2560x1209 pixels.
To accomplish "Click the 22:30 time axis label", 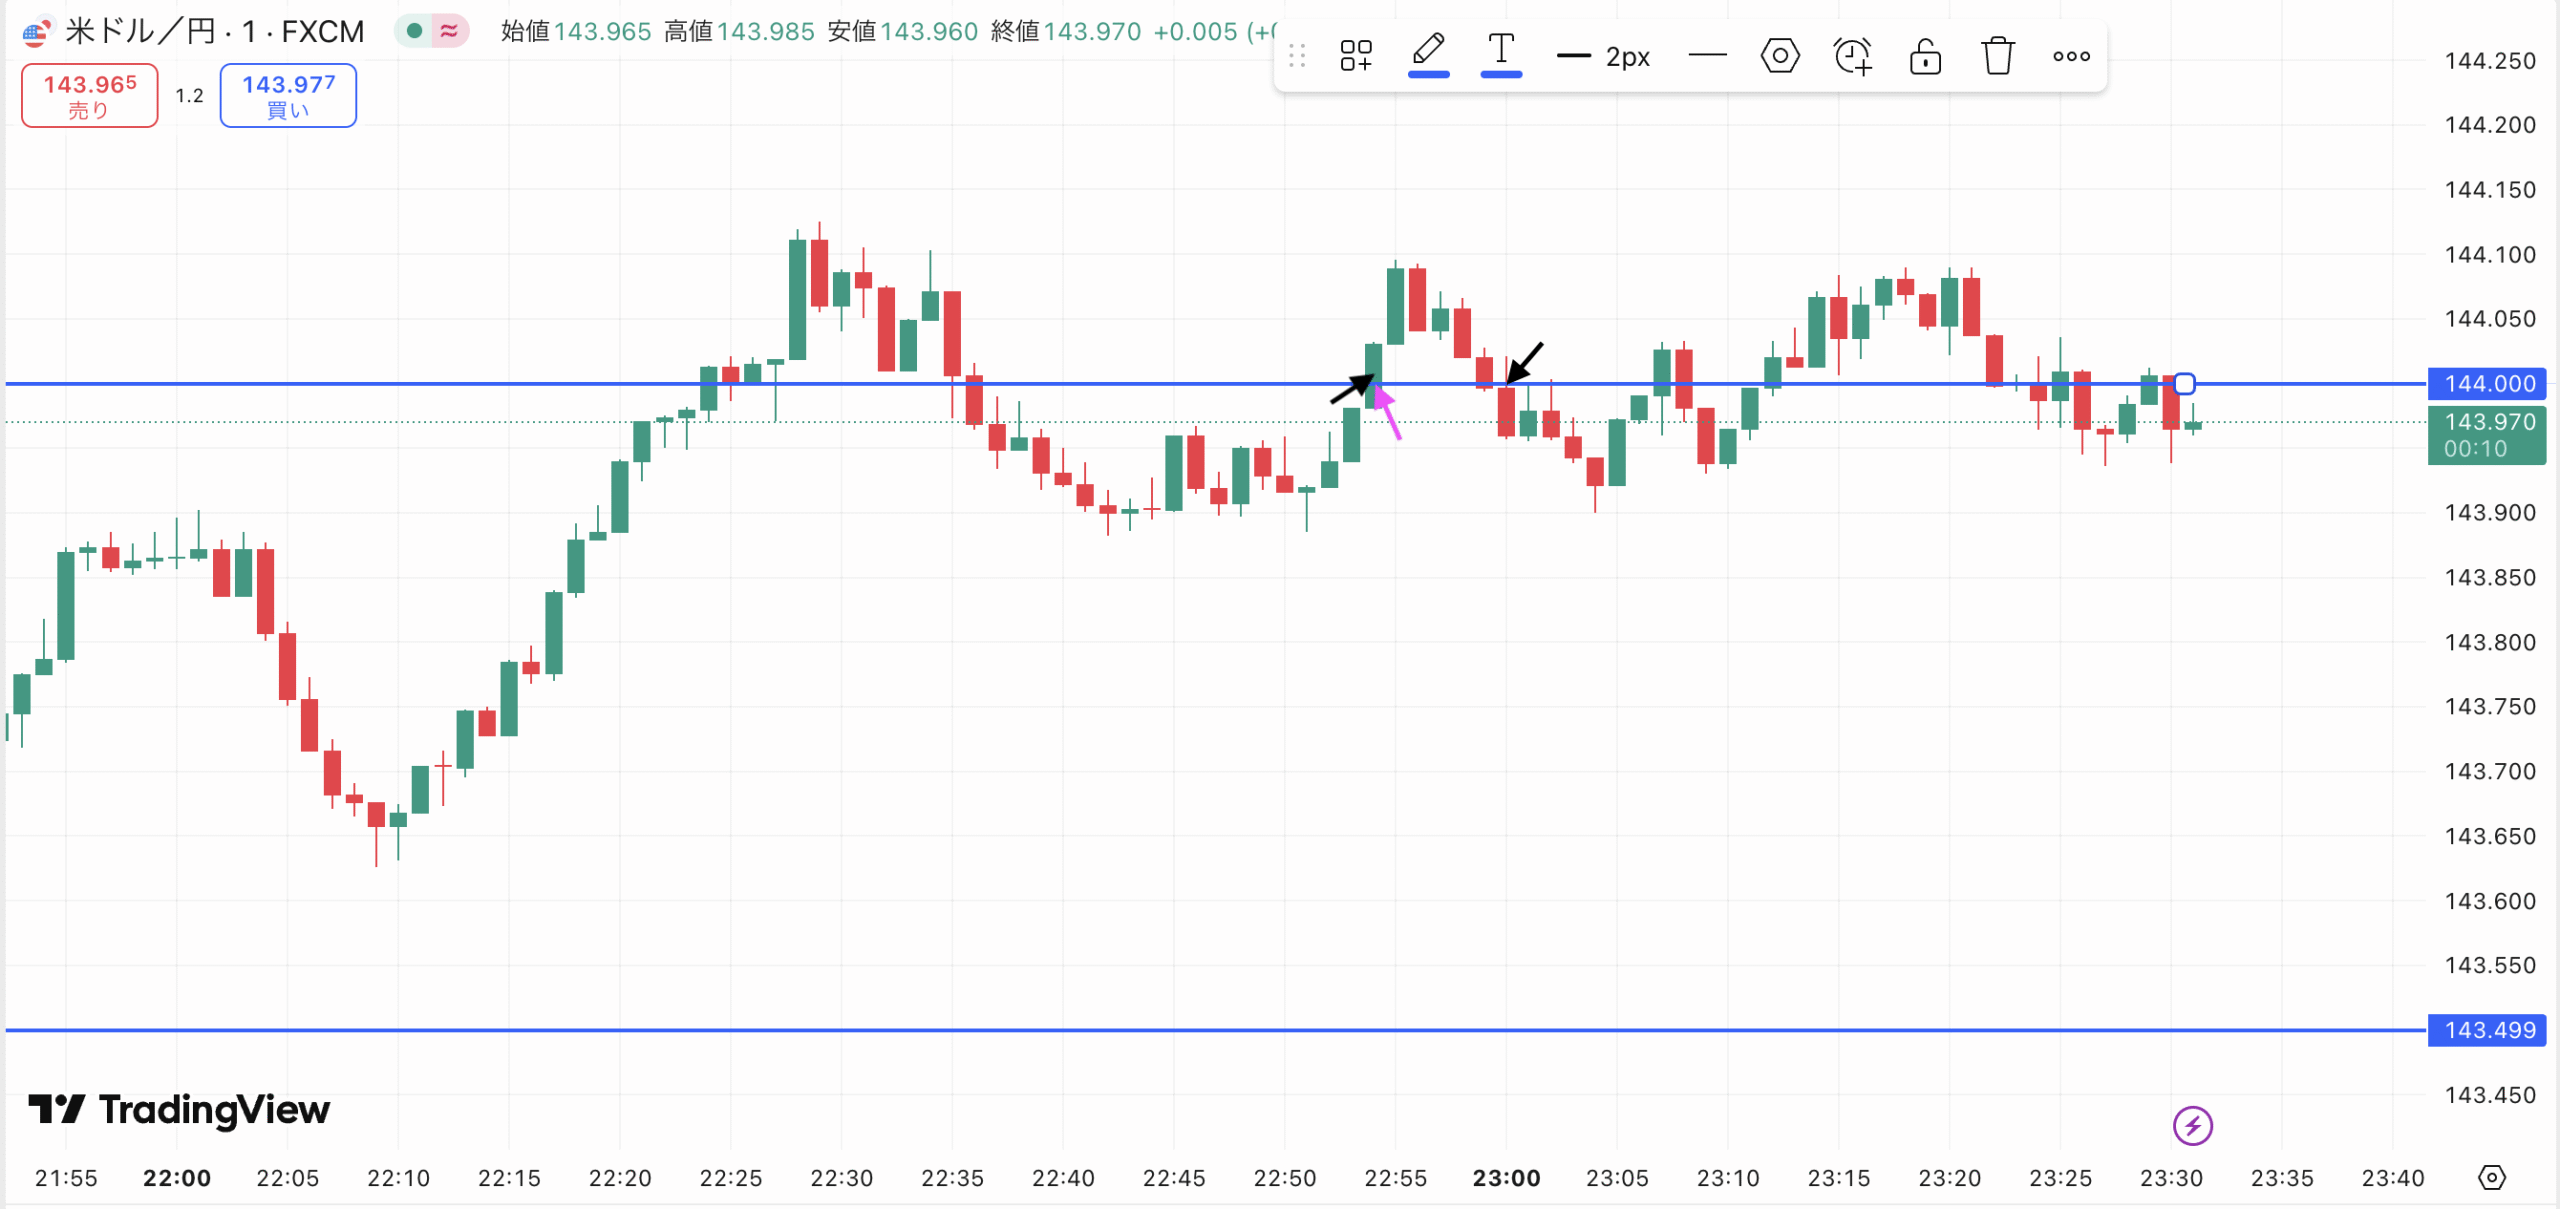I will [x=841, y=1178].
